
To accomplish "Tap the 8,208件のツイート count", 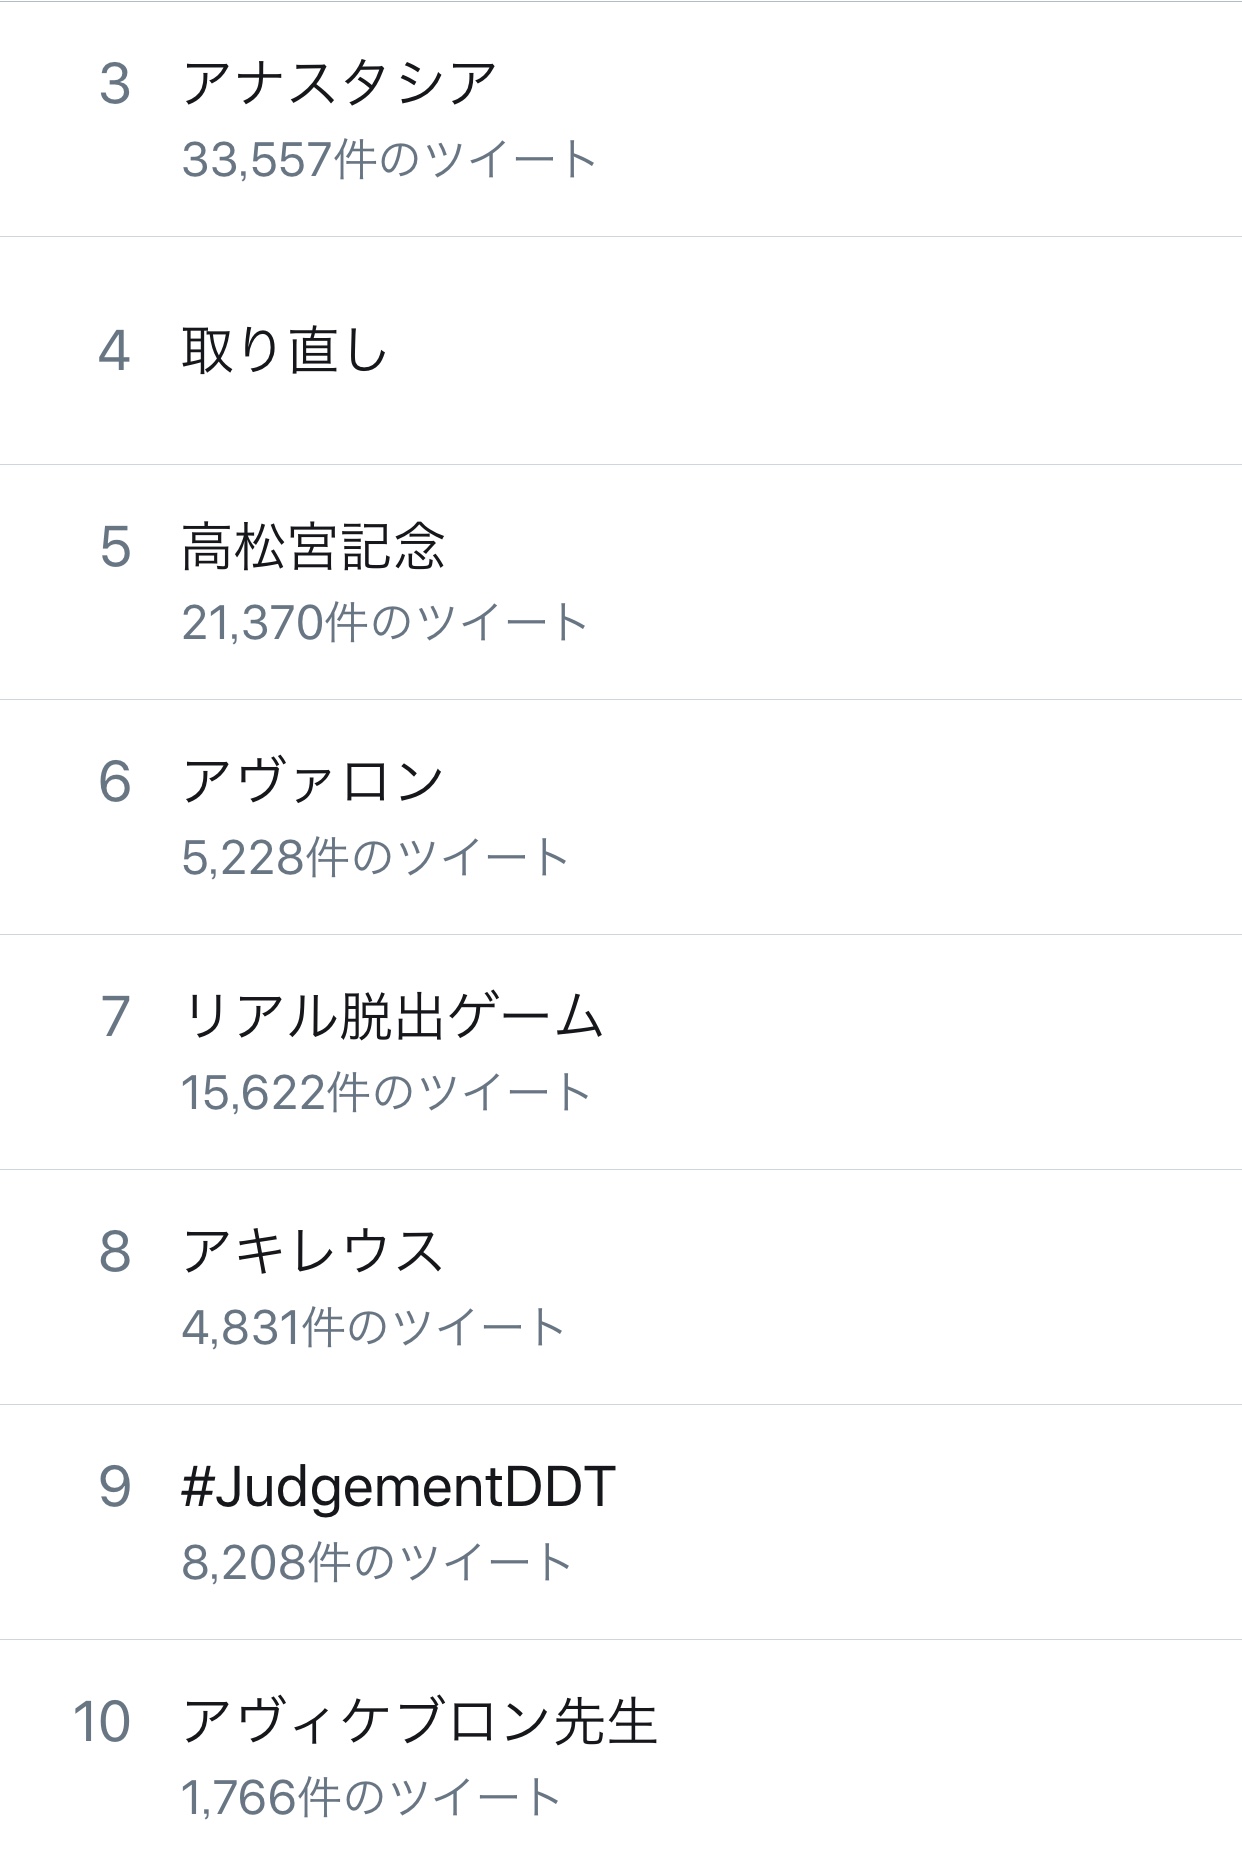I will [x=376, y=1563].
